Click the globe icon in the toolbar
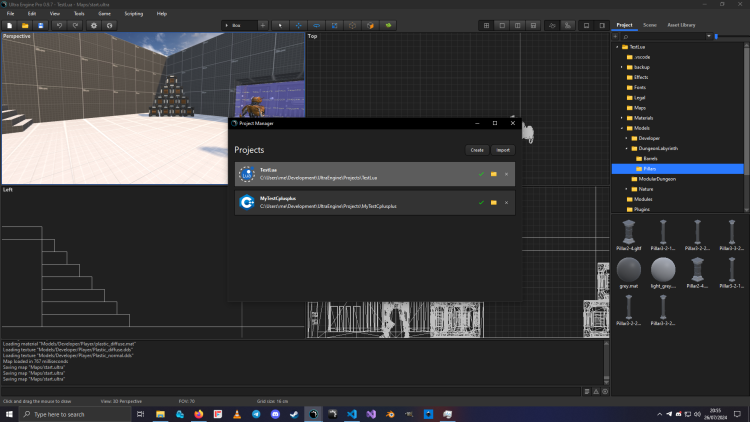 coord(110,25)
